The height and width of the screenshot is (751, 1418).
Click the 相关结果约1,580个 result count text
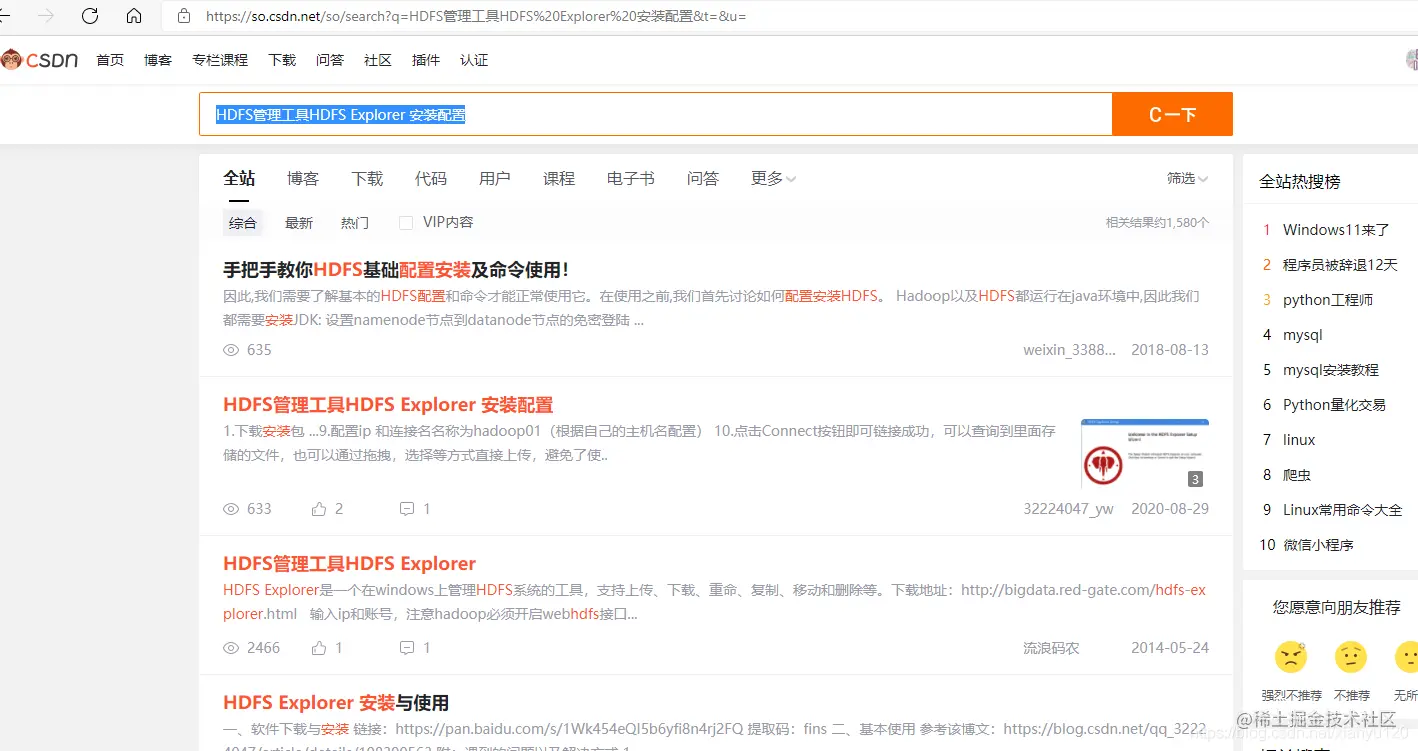click(1157, 223)
